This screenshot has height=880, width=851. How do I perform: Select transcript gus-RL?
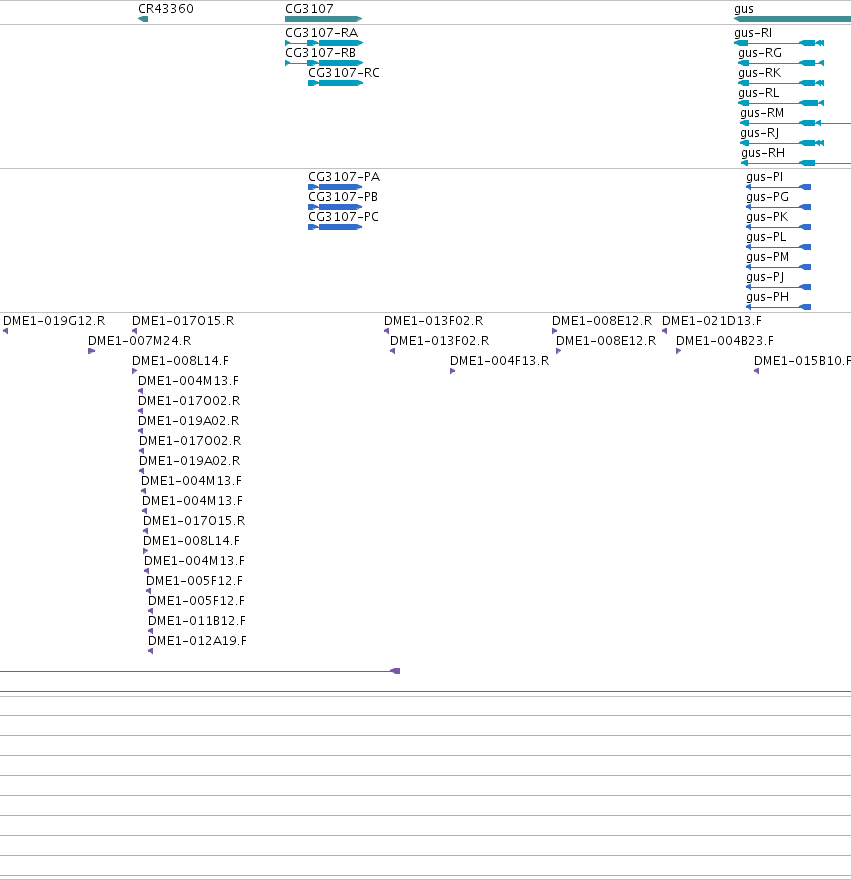tap(781, 103)
